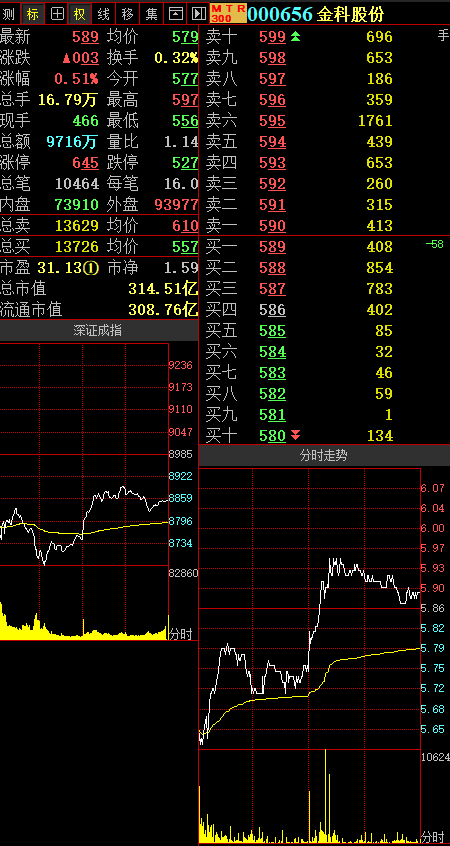The width and height of the screenshot is (450, 846).
Task: Click the 换手 value 0.32%
Action: point(176,58)
